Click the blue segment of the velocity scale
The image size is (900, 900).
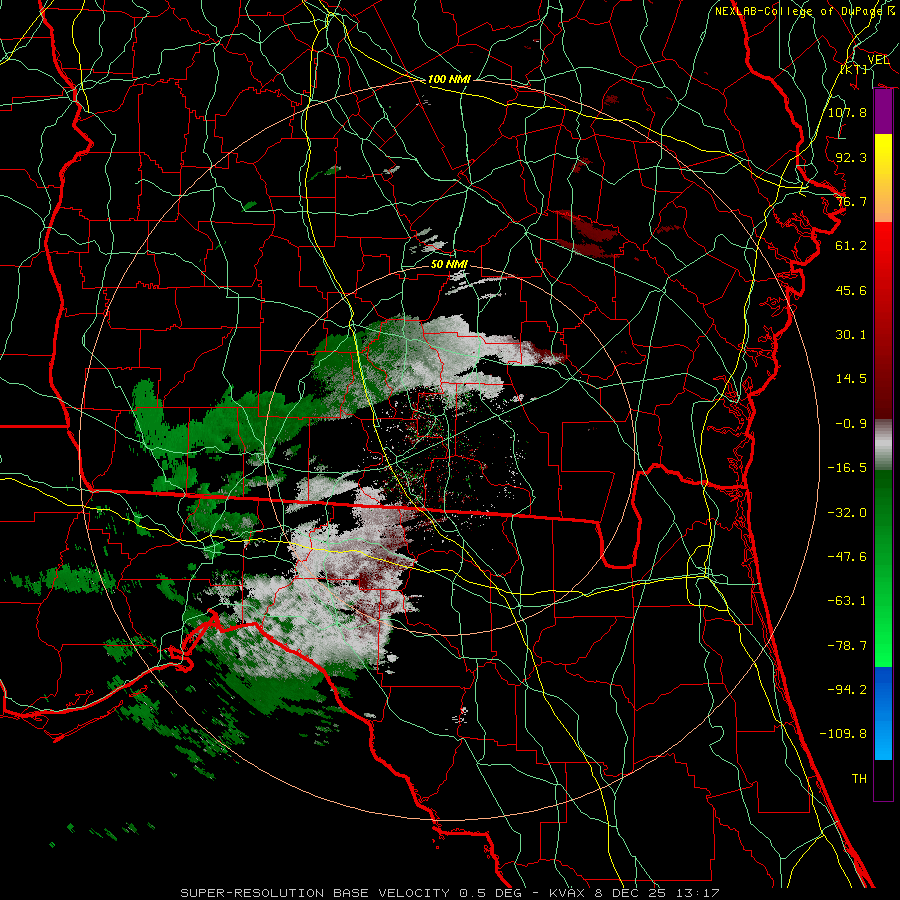(x=883, y=713)
